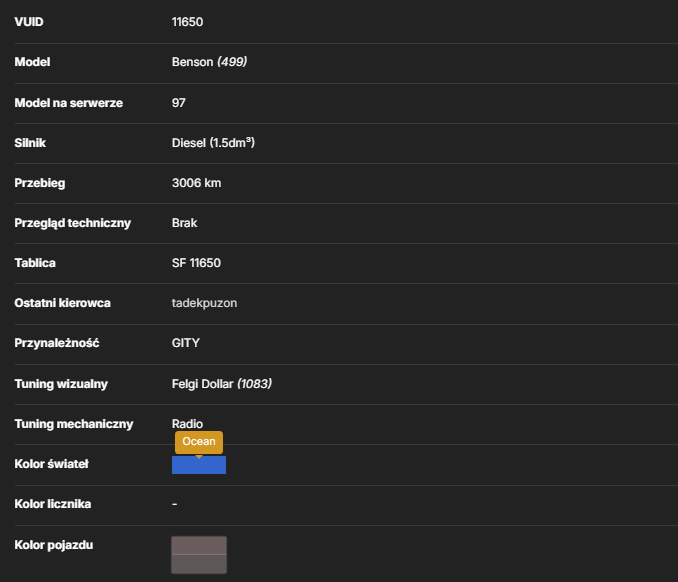This screenshot has height=582, width=678.
Task: Click the Tuning mechaniczny label
Action: (x=74, y=424)
